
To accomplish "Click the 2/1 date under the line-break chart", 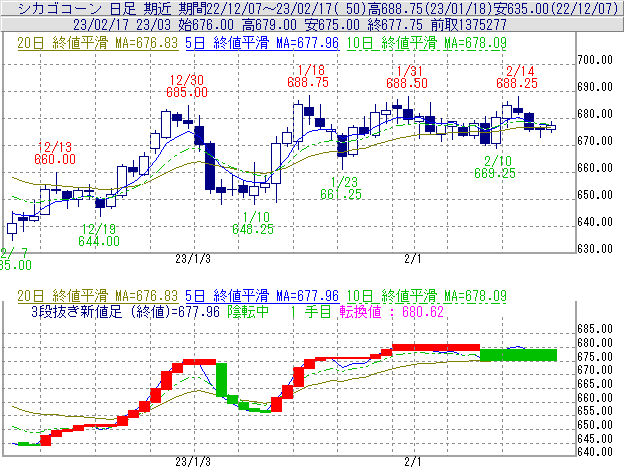I will tap(413, 462).
